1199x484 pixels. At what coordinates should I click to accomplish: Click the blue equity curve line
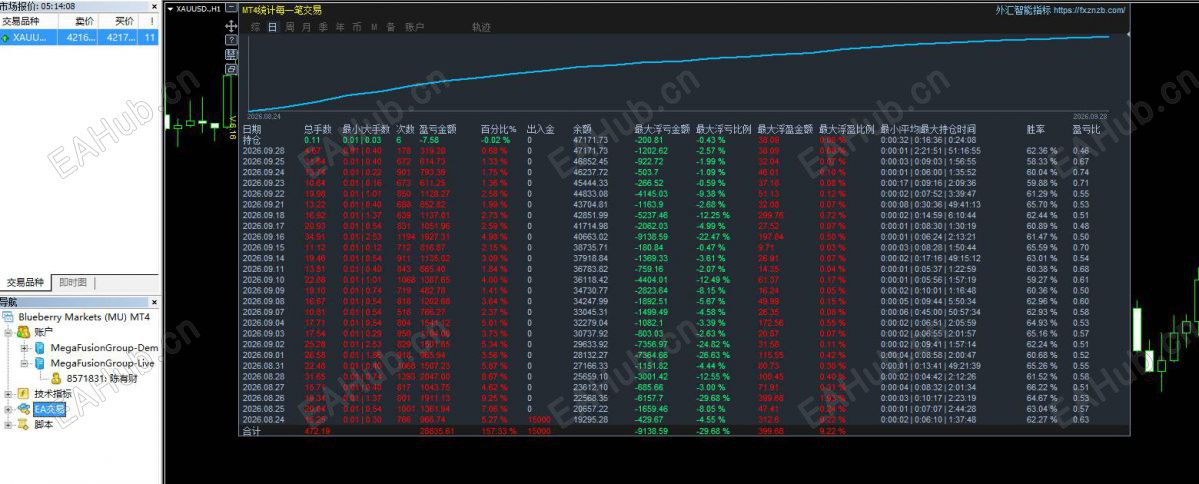(x=679, y=59)
